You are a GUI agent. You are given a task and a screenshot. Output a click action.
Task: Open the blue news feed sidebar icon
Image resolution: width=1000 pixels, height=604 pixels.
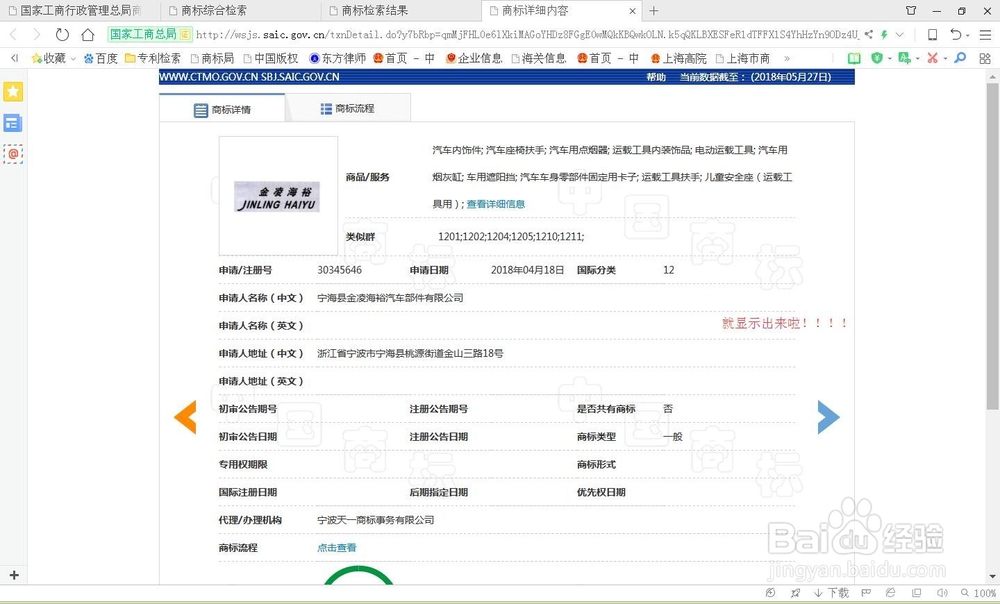[x=13, y=122]
